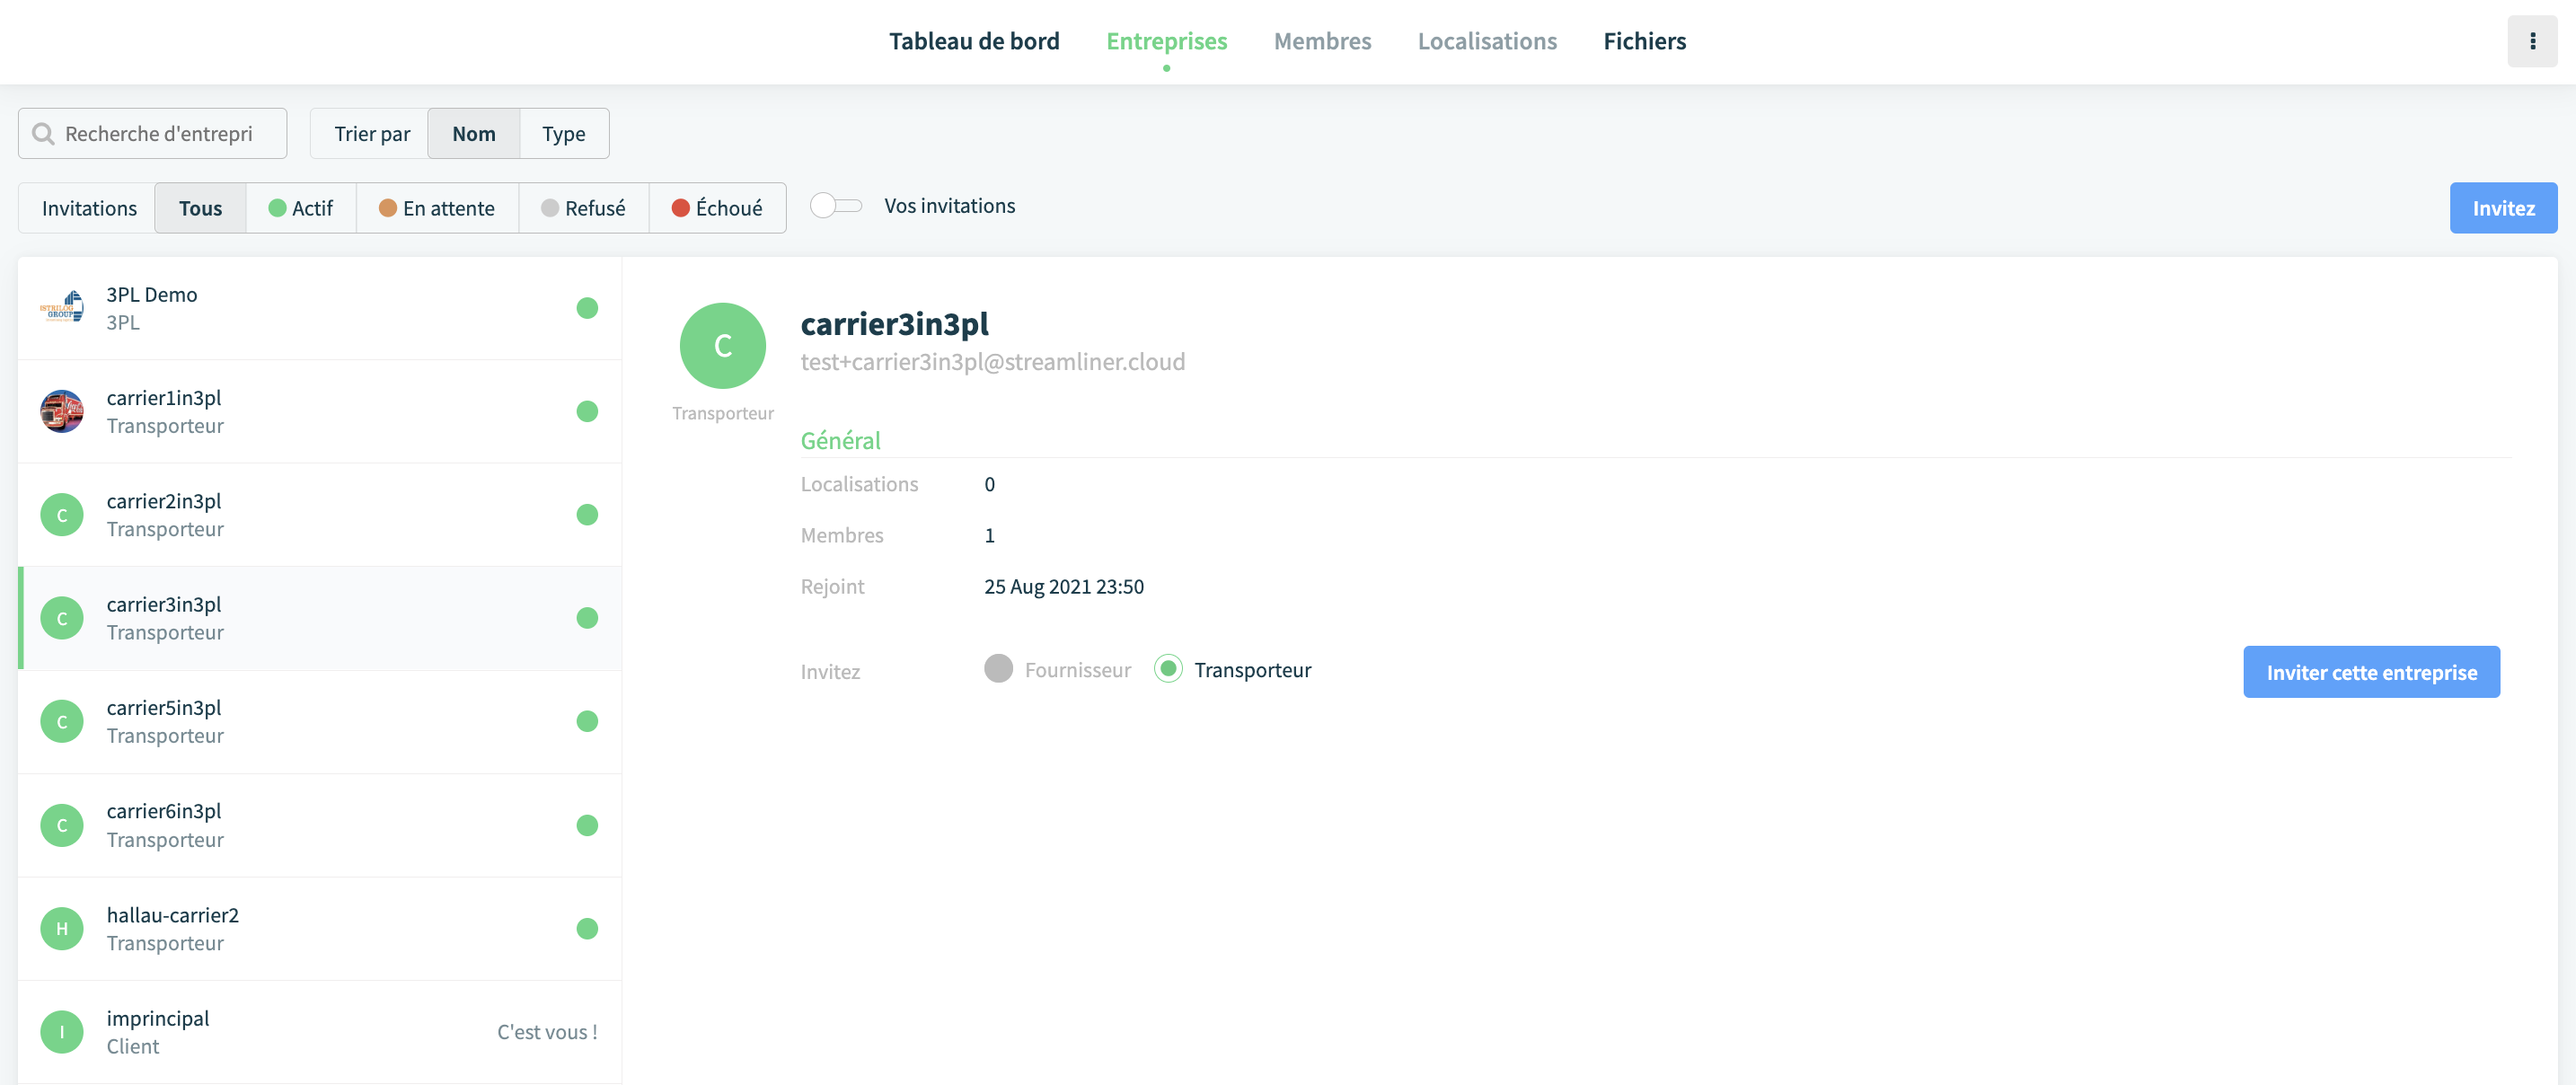Filter invitations by En attente
The width and height of the screenshot is (2576, 1085).
point(437,208)
